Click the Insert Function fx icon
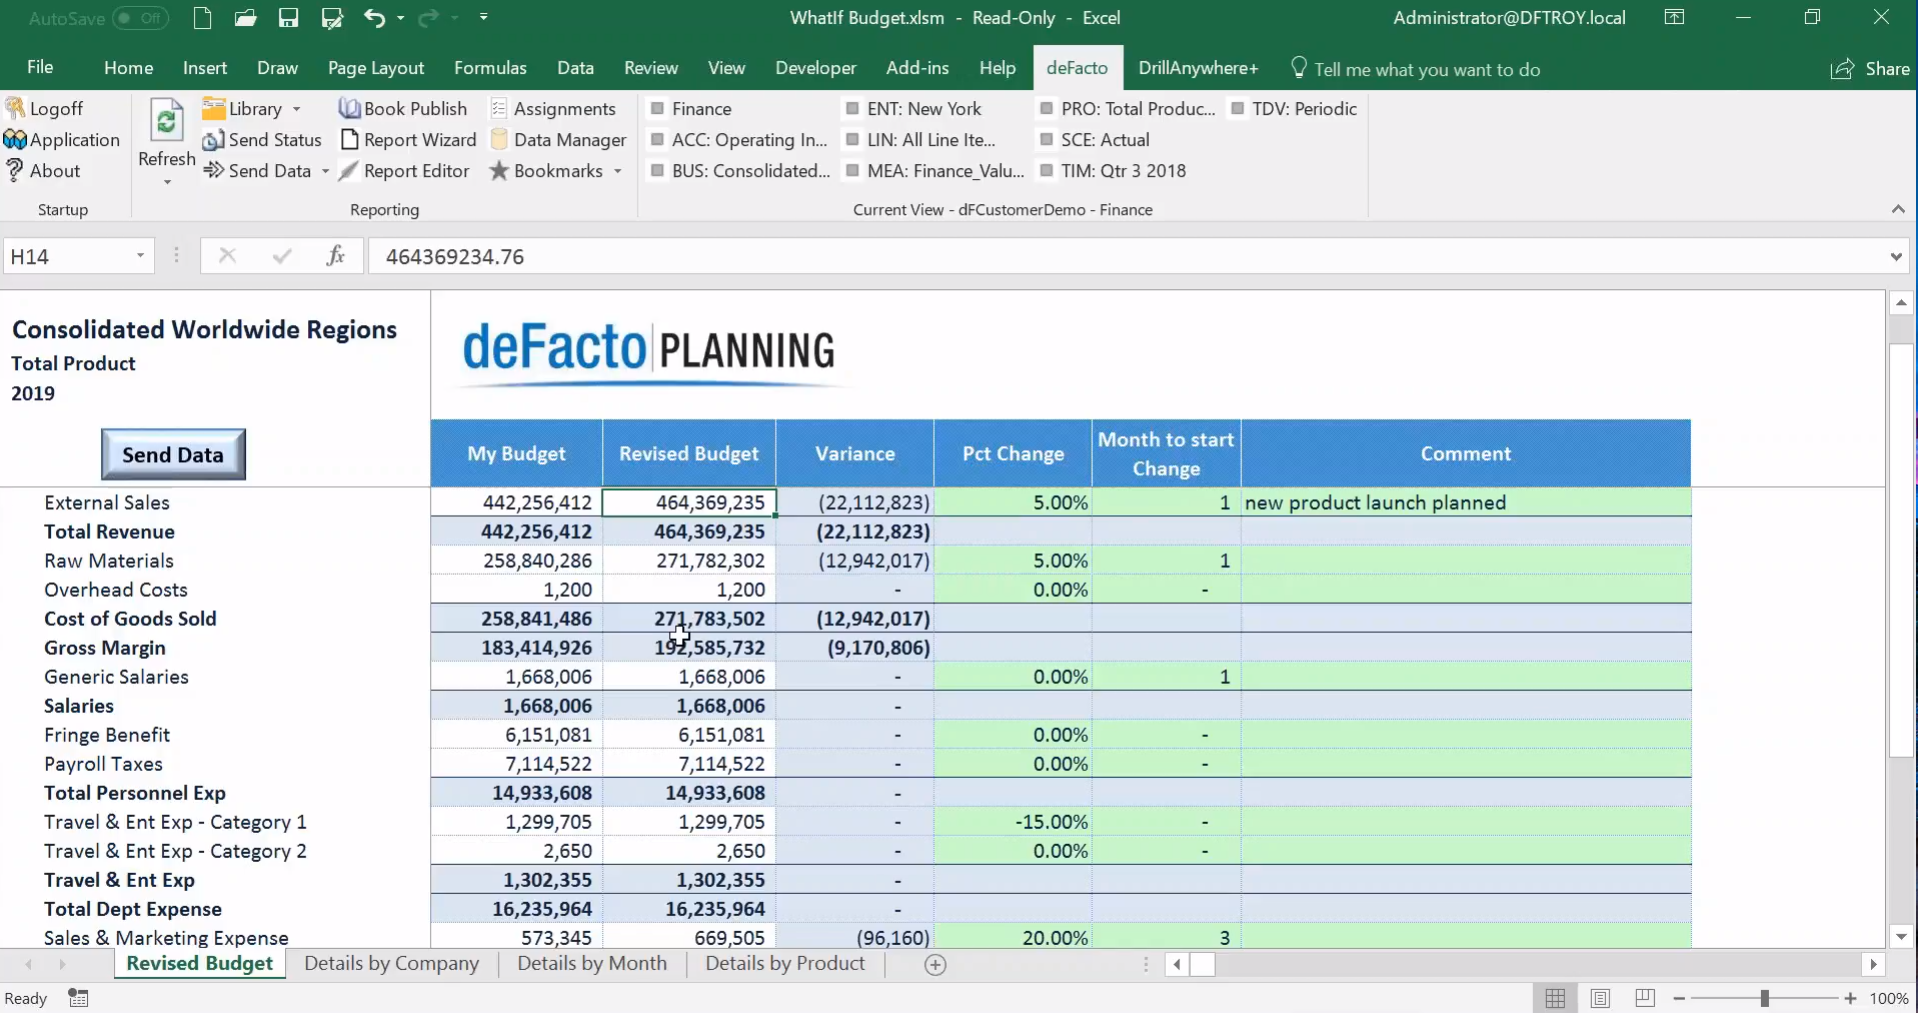1918x1013 pixels. [336, 256]
